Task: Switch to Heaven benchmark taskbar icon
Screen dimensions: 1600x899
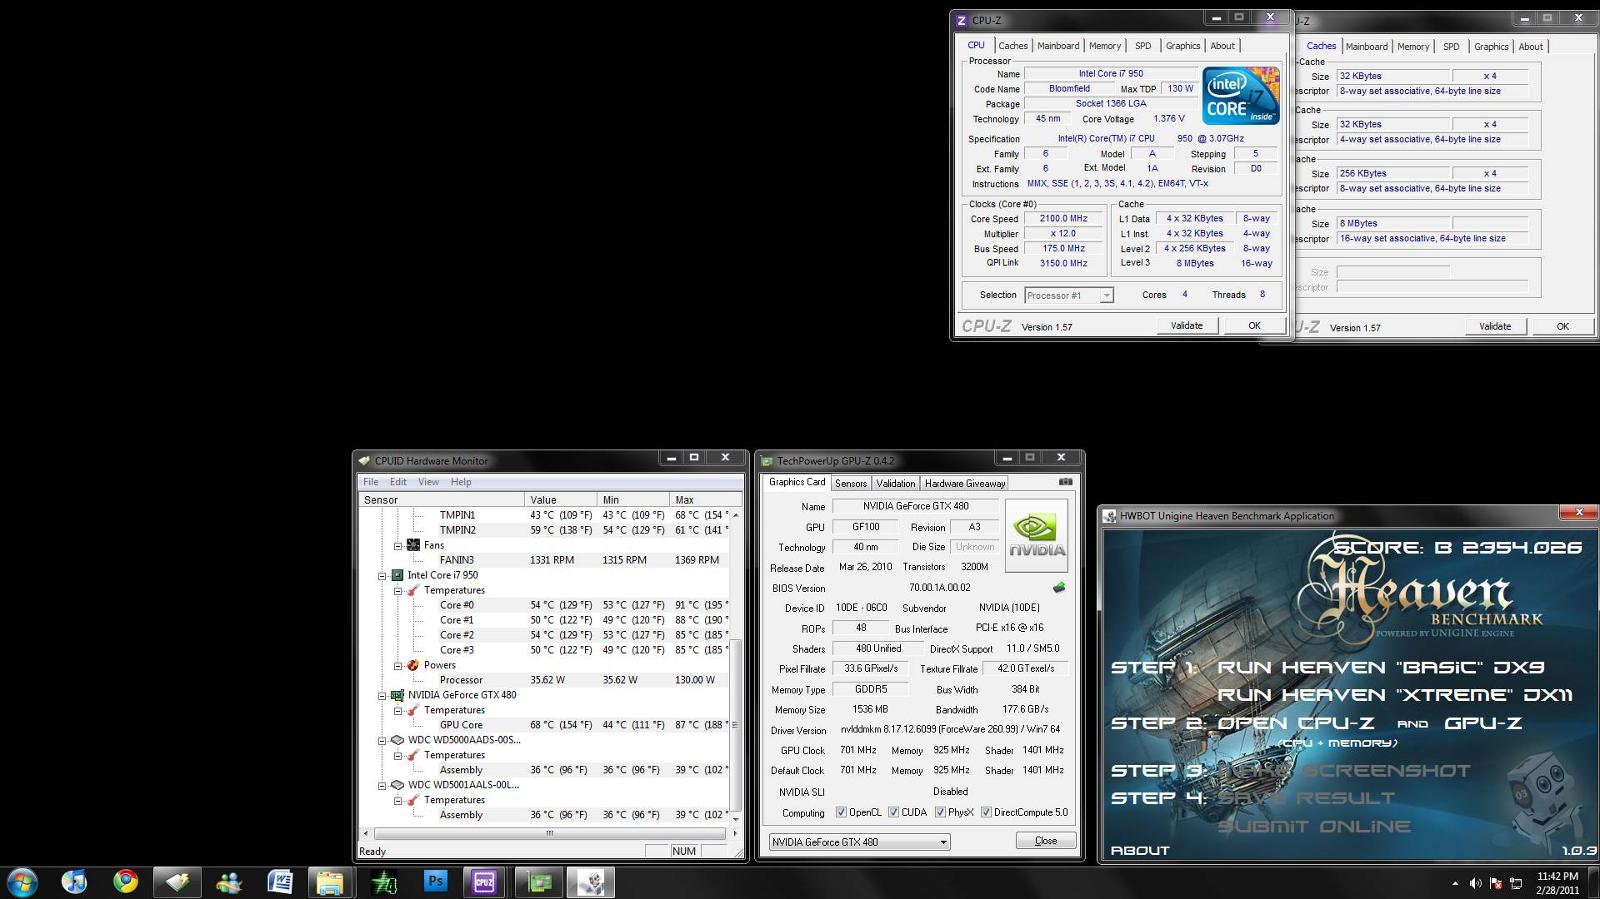Action: (591, 882)
